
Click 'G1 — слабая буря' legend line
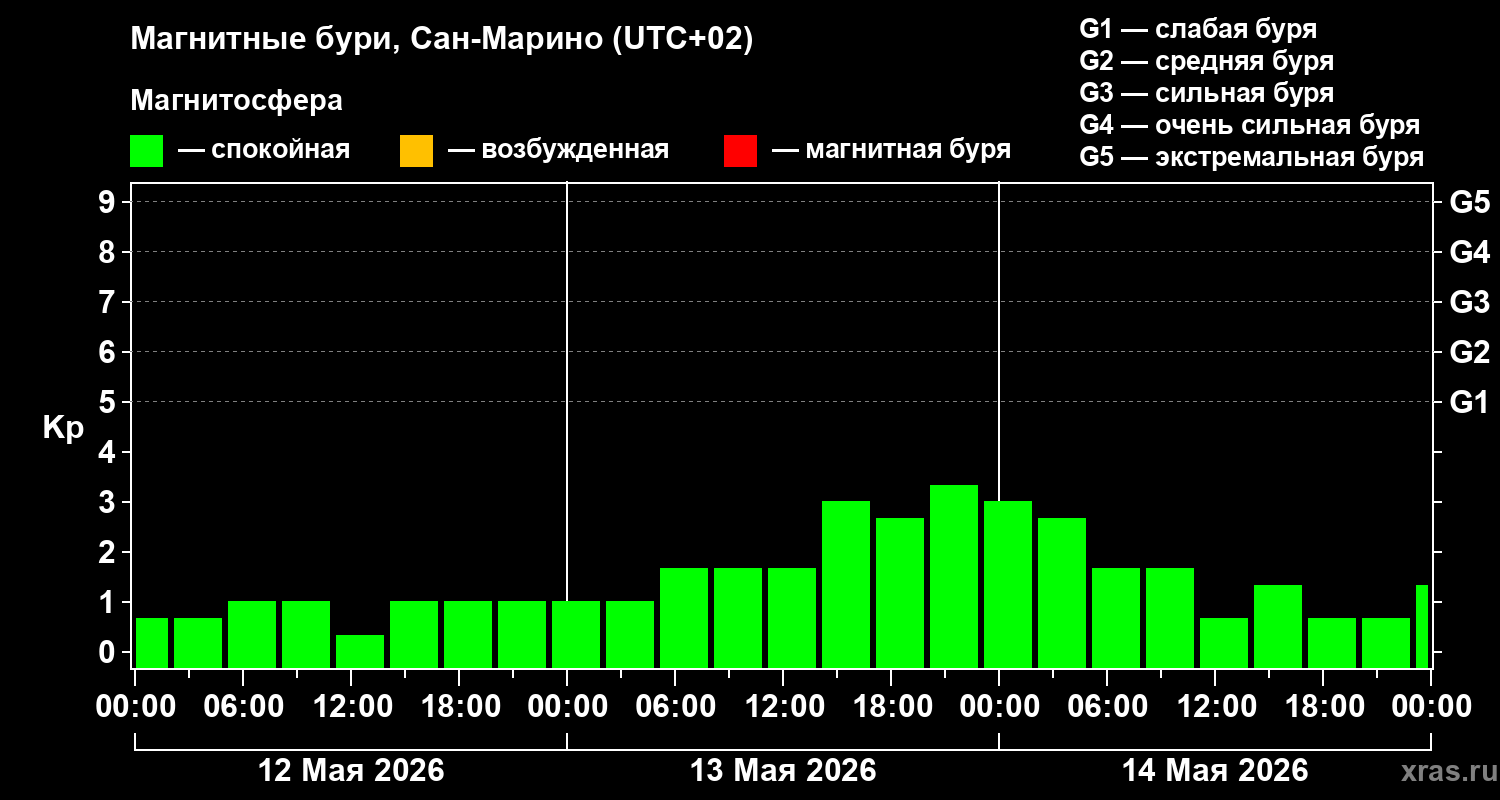click(x=1198, y=29)
